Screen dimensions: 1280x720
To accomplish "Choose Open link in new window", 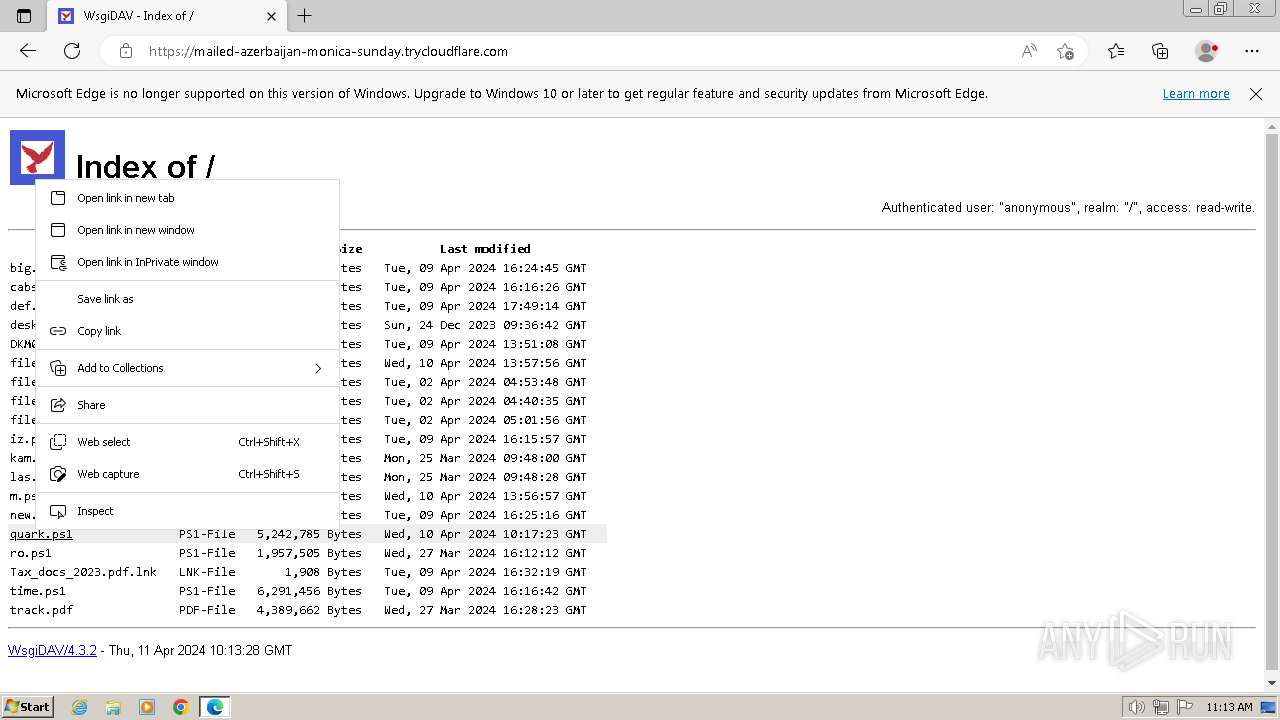I will coord(187,230).
